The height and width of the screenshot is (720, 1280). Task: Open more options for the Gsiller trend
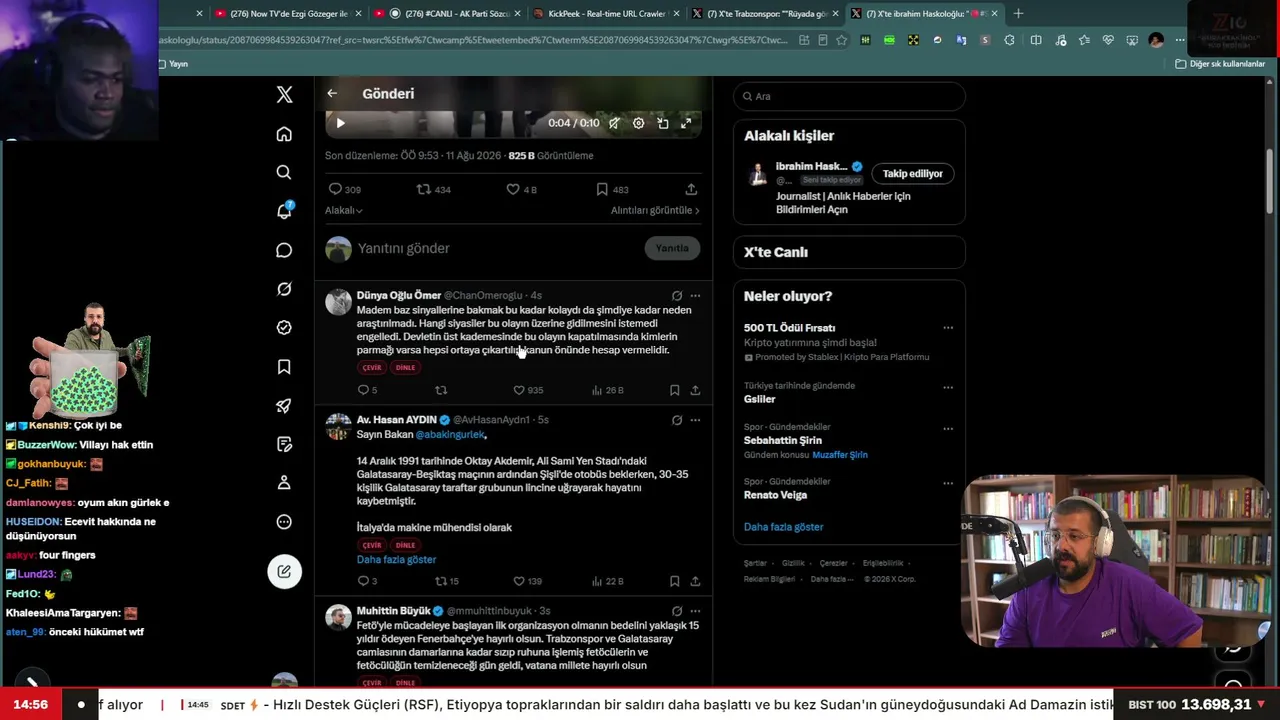(948, 387)
